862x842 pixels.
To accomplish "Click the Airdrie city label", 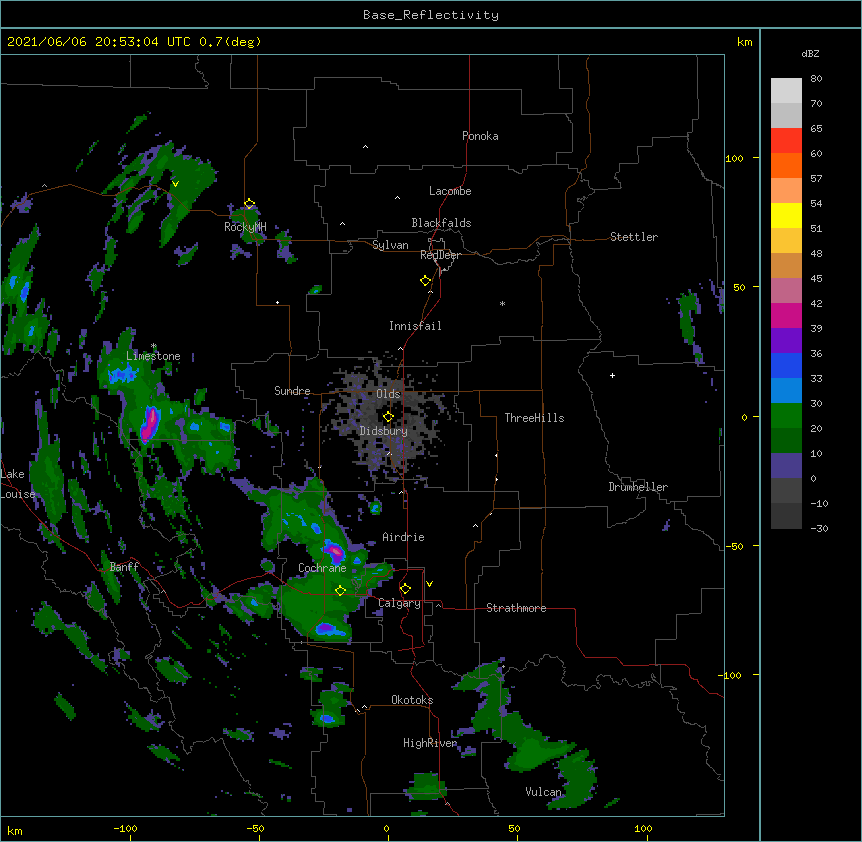I will pos(403,537).
